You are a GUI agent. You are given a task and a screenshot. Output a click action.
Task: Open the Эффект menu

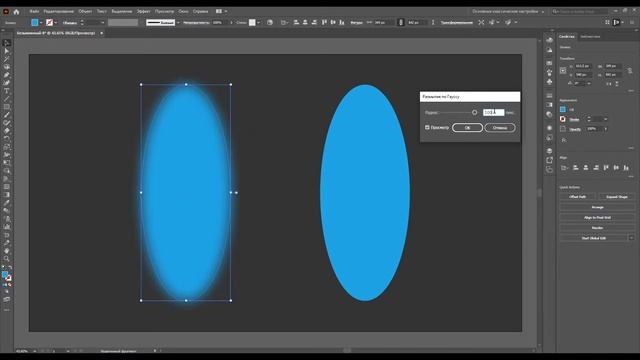point(143,11)
